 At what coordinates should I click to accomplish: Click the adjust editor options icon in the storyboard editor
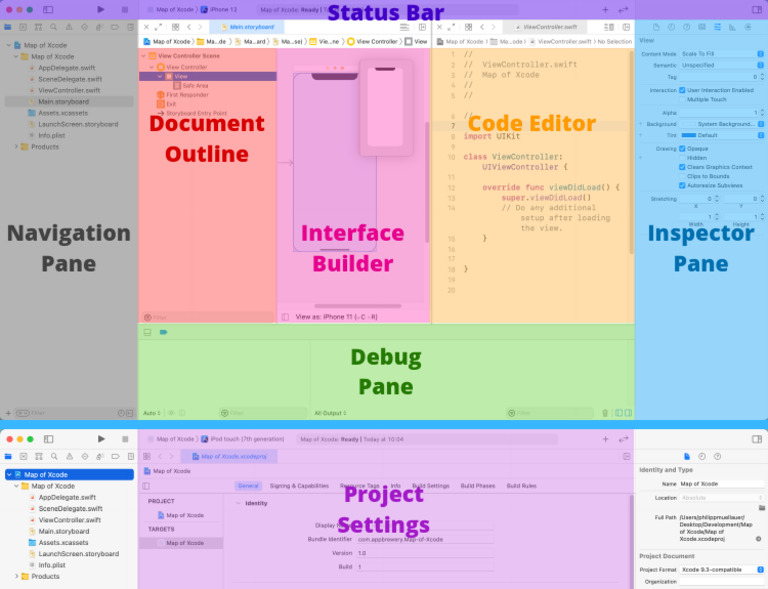pyautogui.click(x=405, y=27)
